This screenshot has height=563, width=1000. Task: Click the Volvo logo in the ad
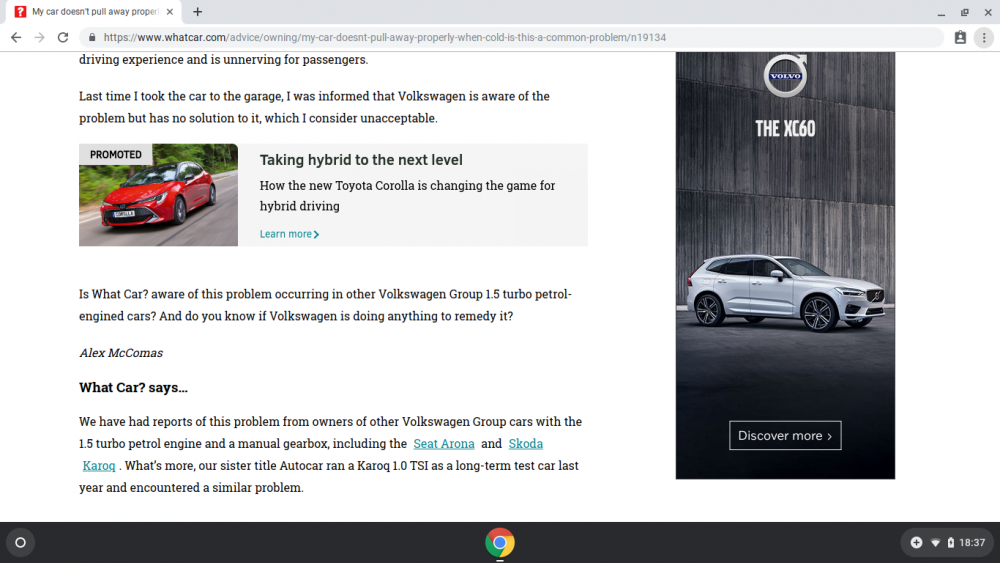point(785,75)
